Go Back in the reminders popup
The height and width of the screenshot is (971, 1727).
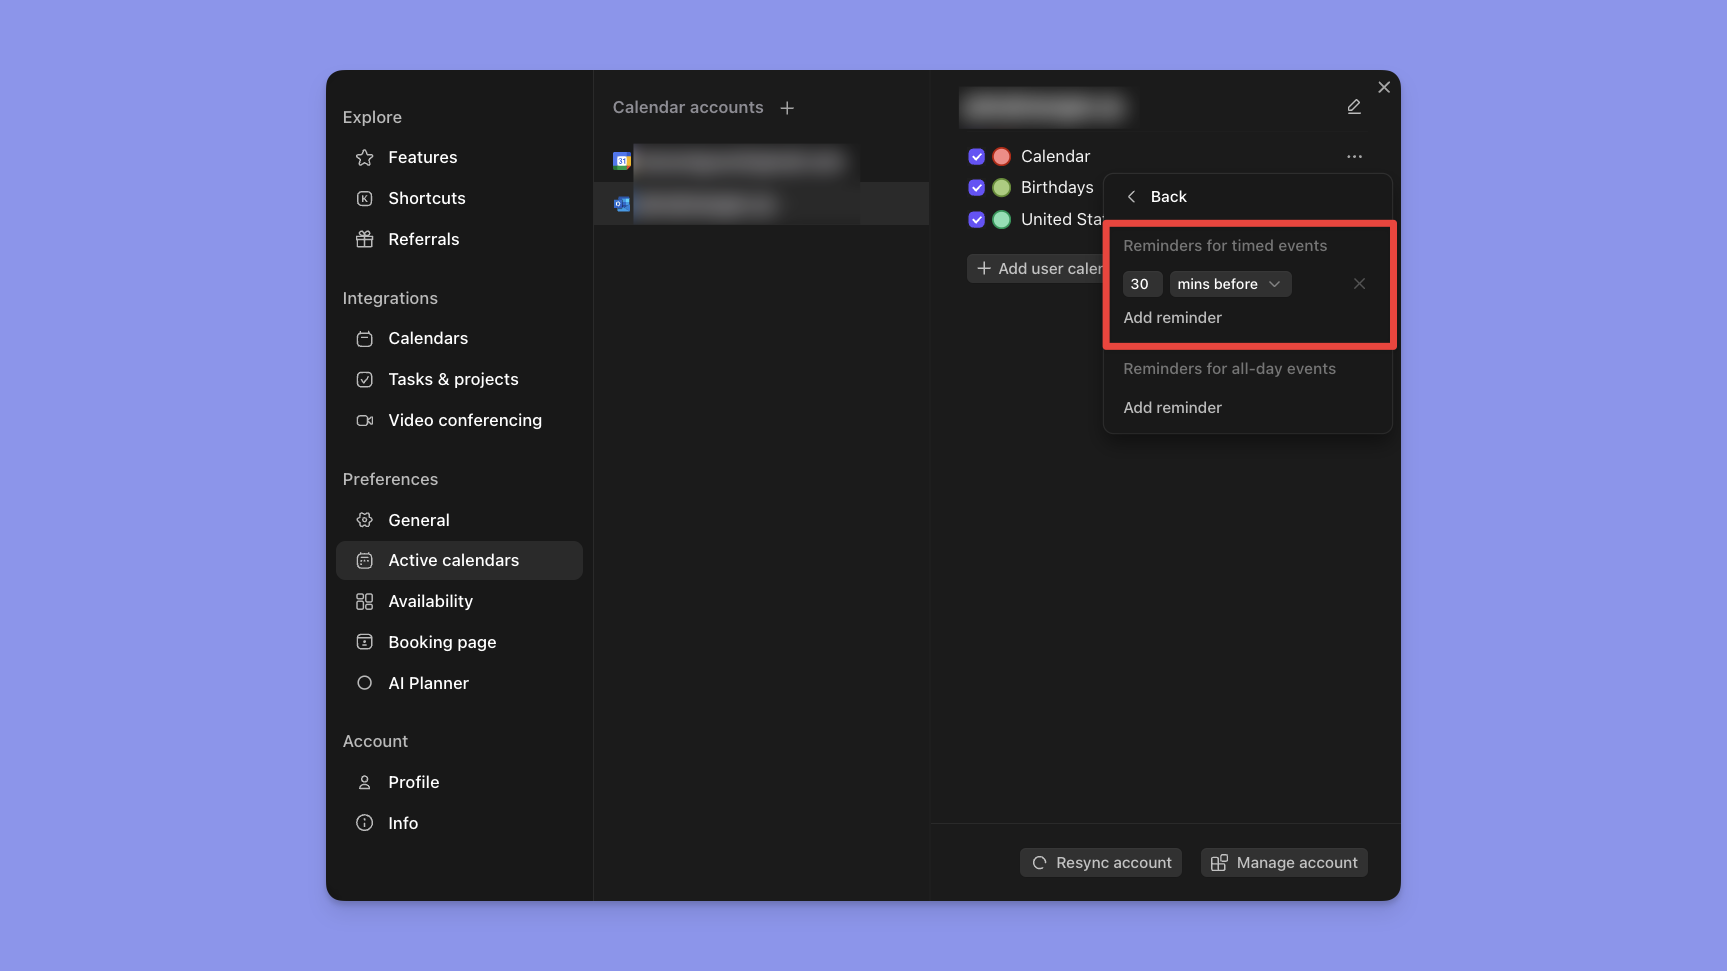[1157, 196]
